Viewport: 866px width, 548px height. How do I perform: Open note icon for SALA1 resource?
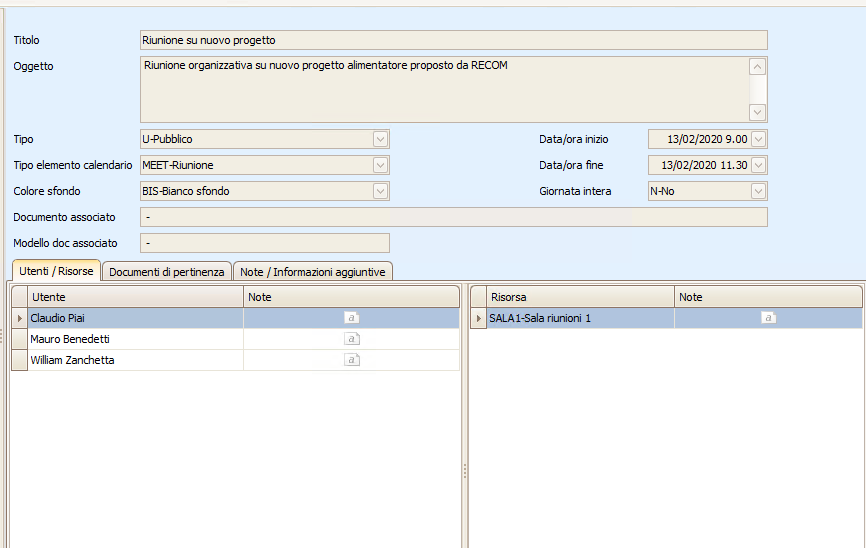pos(768,318)
